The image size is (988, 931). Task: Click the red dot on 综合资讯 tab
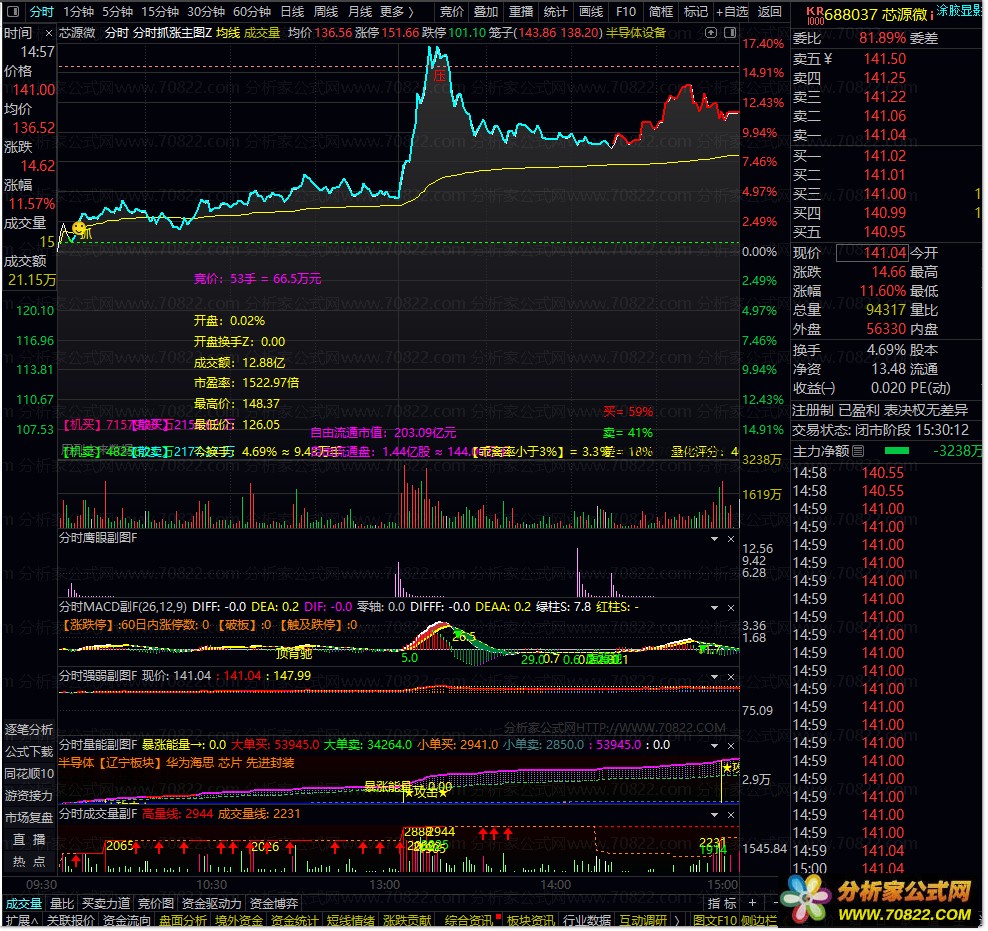(500, 918)
